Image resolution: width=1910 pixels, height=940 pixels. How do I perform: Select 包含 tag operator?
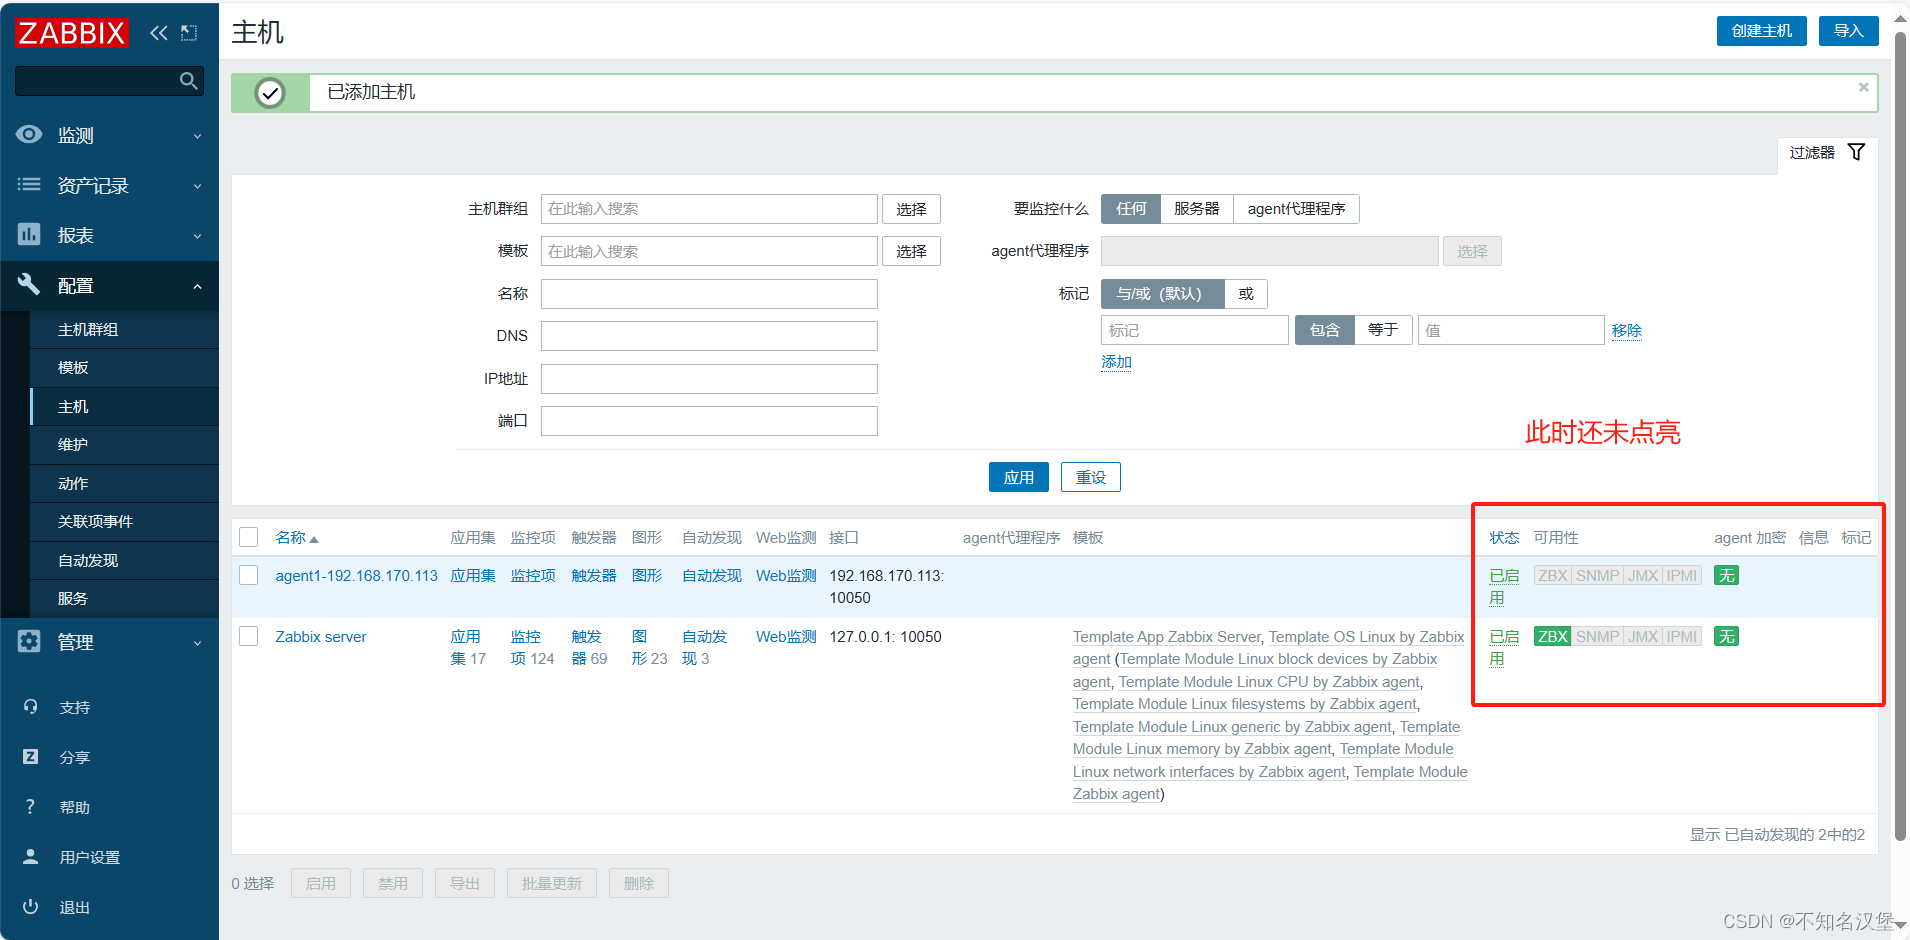tap(1325, 330)
